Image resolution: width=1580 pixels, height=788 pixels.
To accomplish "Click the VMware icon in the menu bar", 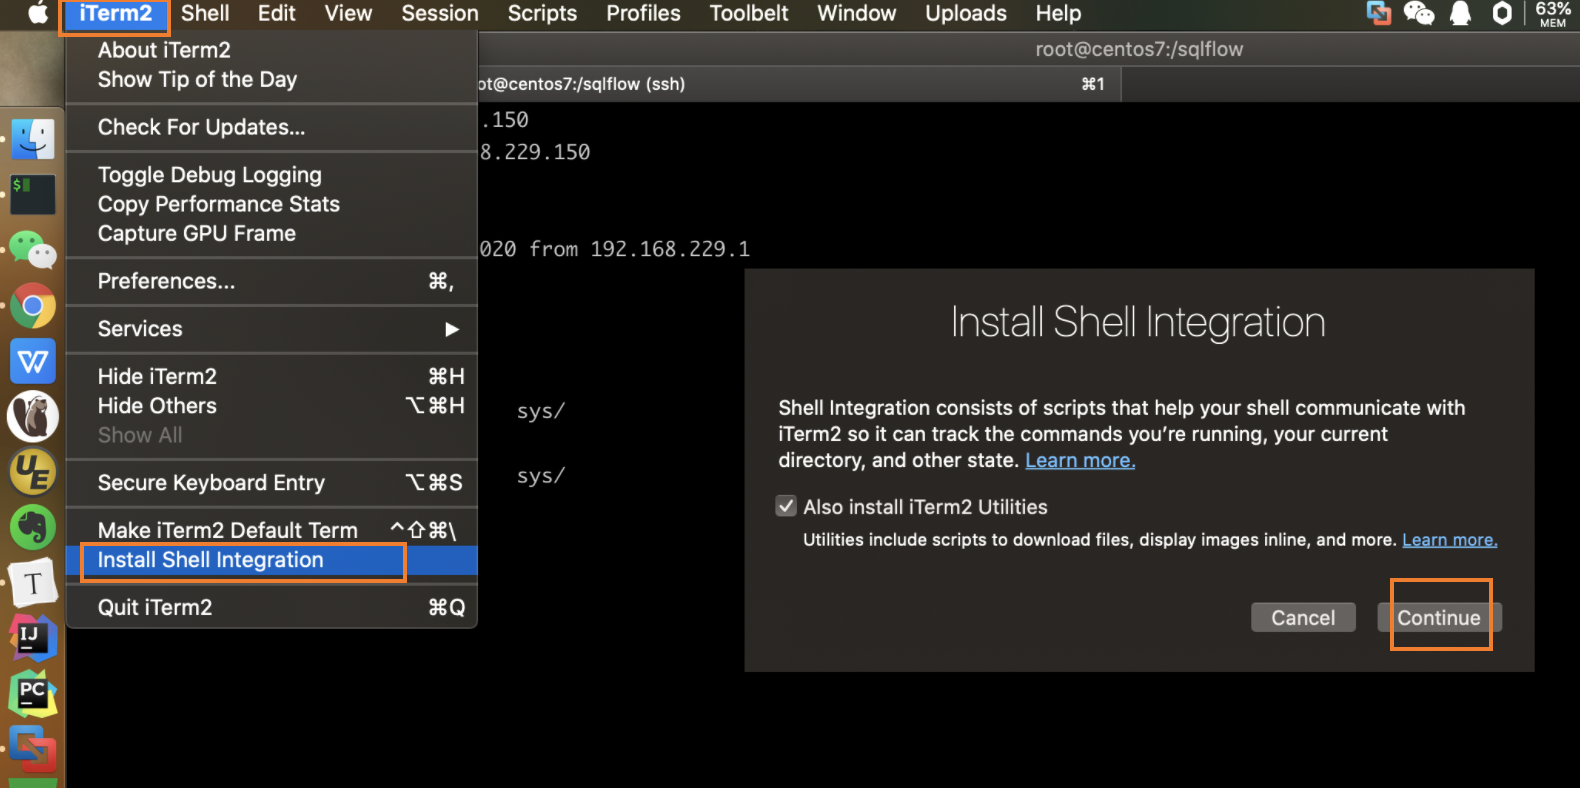I will pos(1379,13).
